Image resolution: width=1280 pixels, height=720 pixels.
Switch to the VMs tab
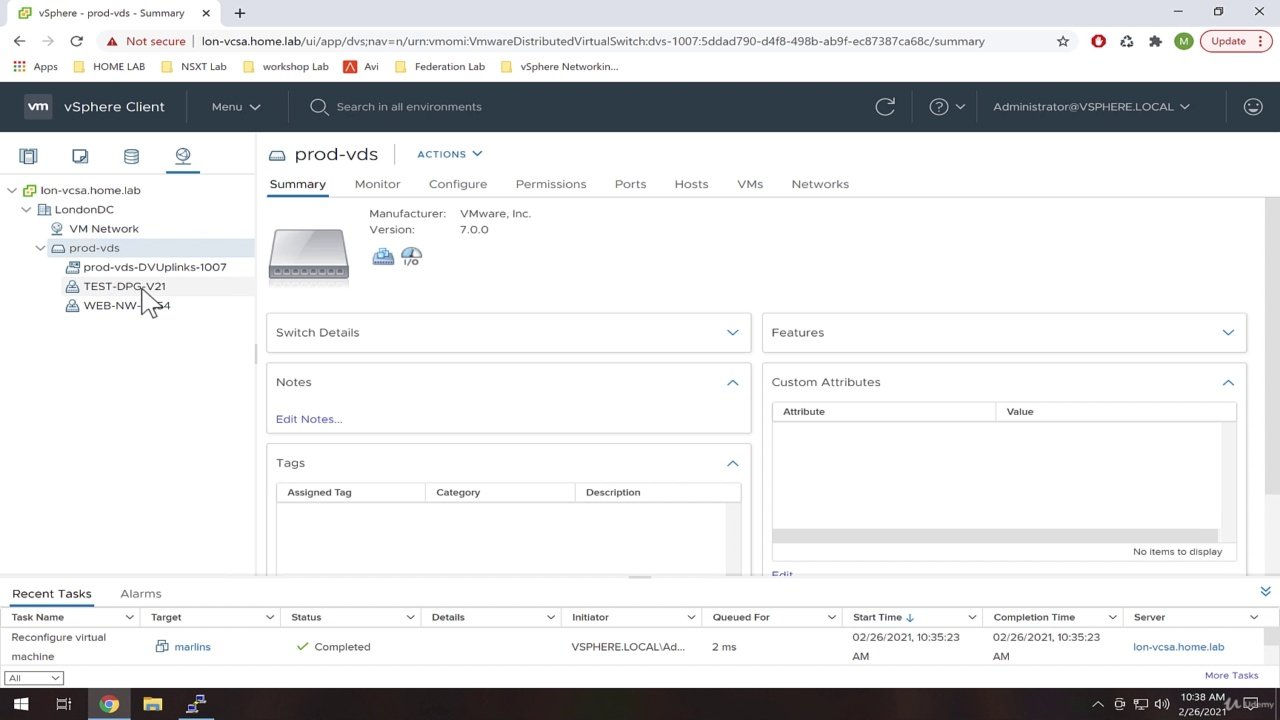pos(750,184)
